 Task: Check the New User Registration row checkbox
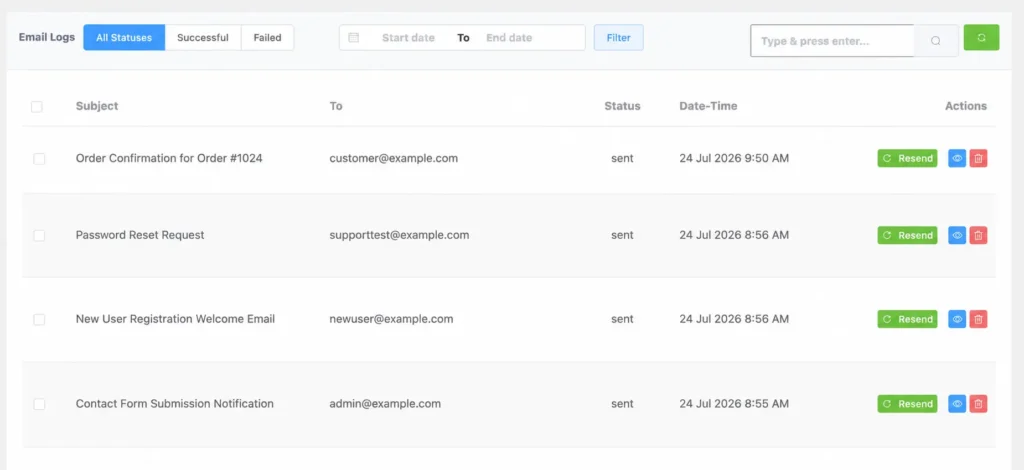(39, 319)
